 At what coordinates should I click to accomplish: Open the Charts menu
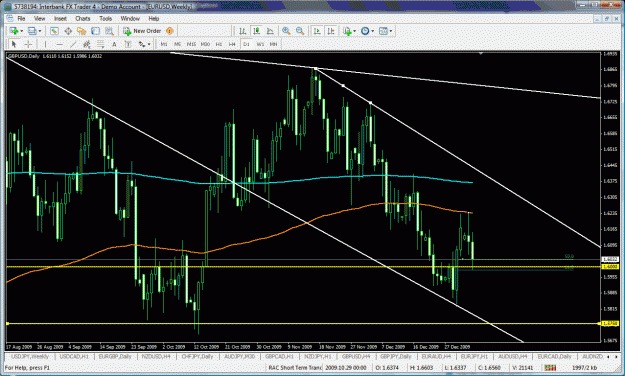[83, 18]
